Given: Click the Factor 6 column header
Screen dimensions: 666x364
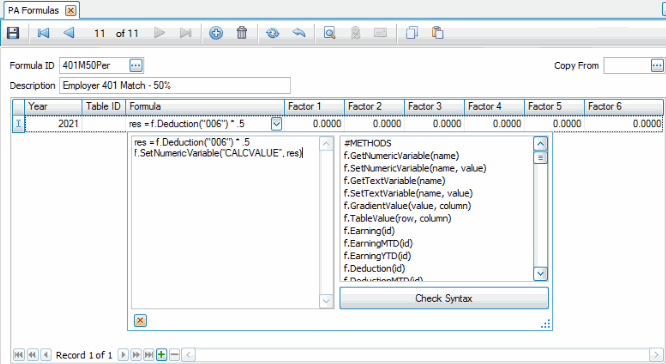Looking at the screenshot, I should (624, 106).
